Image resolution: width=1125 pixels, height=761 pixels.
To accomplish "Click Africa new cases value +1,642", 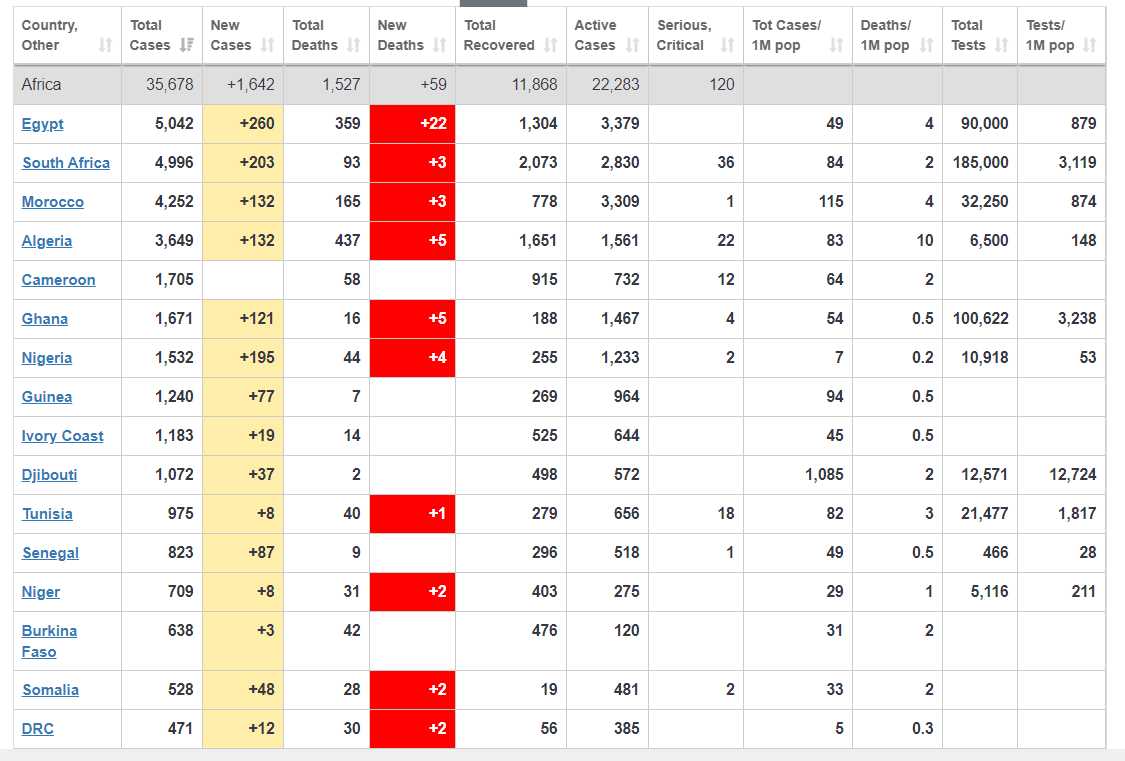I will coord(250,85).
